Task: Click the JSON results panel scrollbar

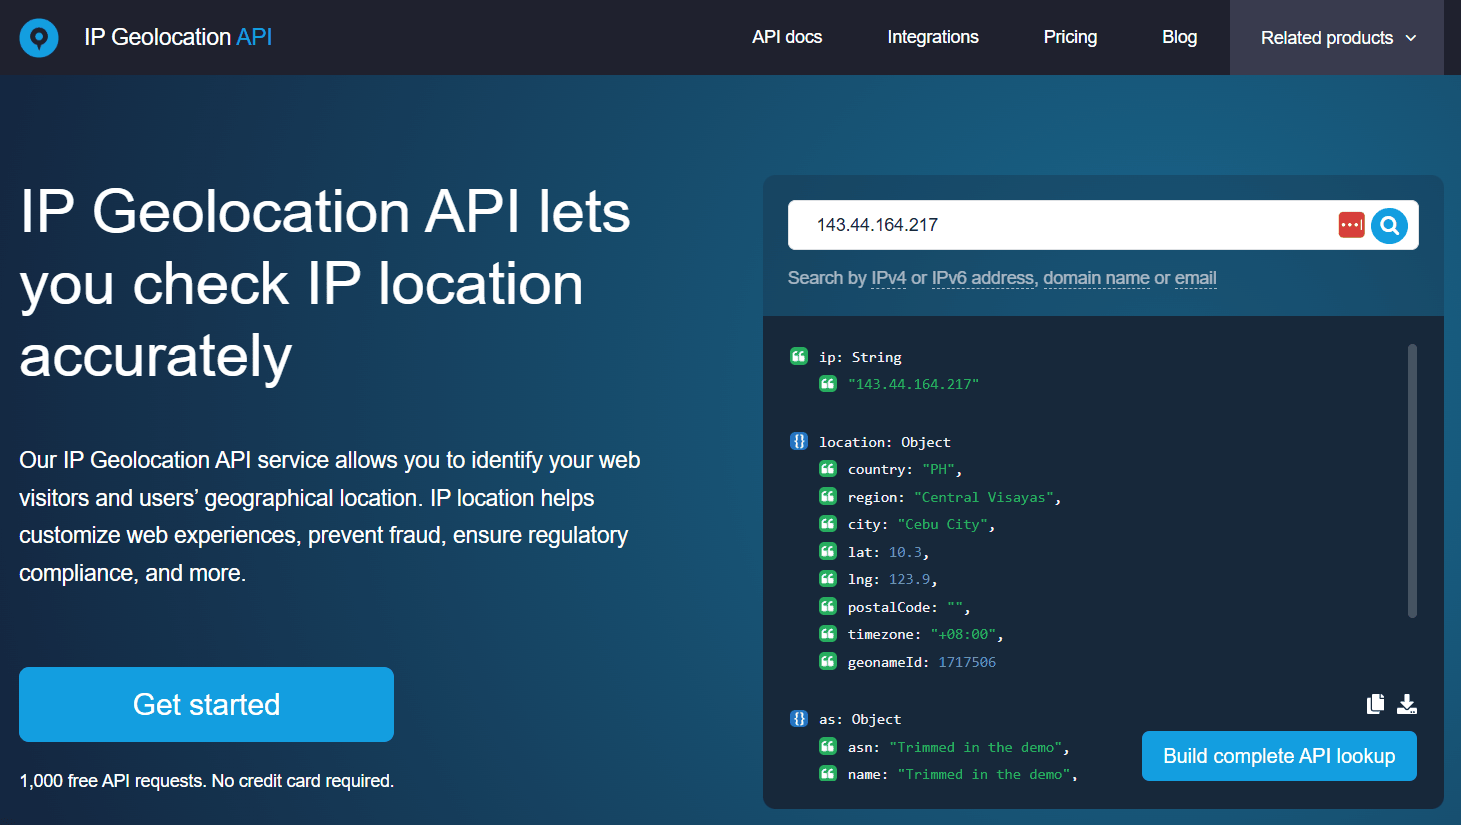Action: click(1412, 481)
